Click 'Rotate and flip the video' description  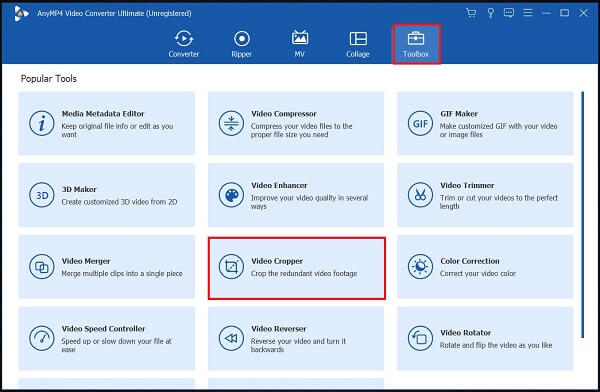pyautogui.click(x=496, y=345)
